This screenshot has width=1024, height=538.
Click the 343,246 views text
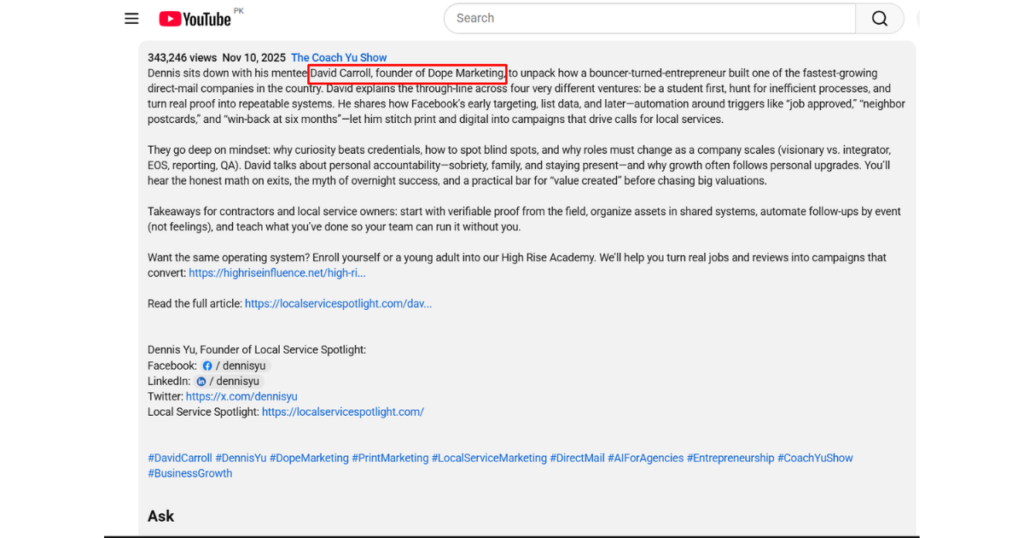(182, 57)
